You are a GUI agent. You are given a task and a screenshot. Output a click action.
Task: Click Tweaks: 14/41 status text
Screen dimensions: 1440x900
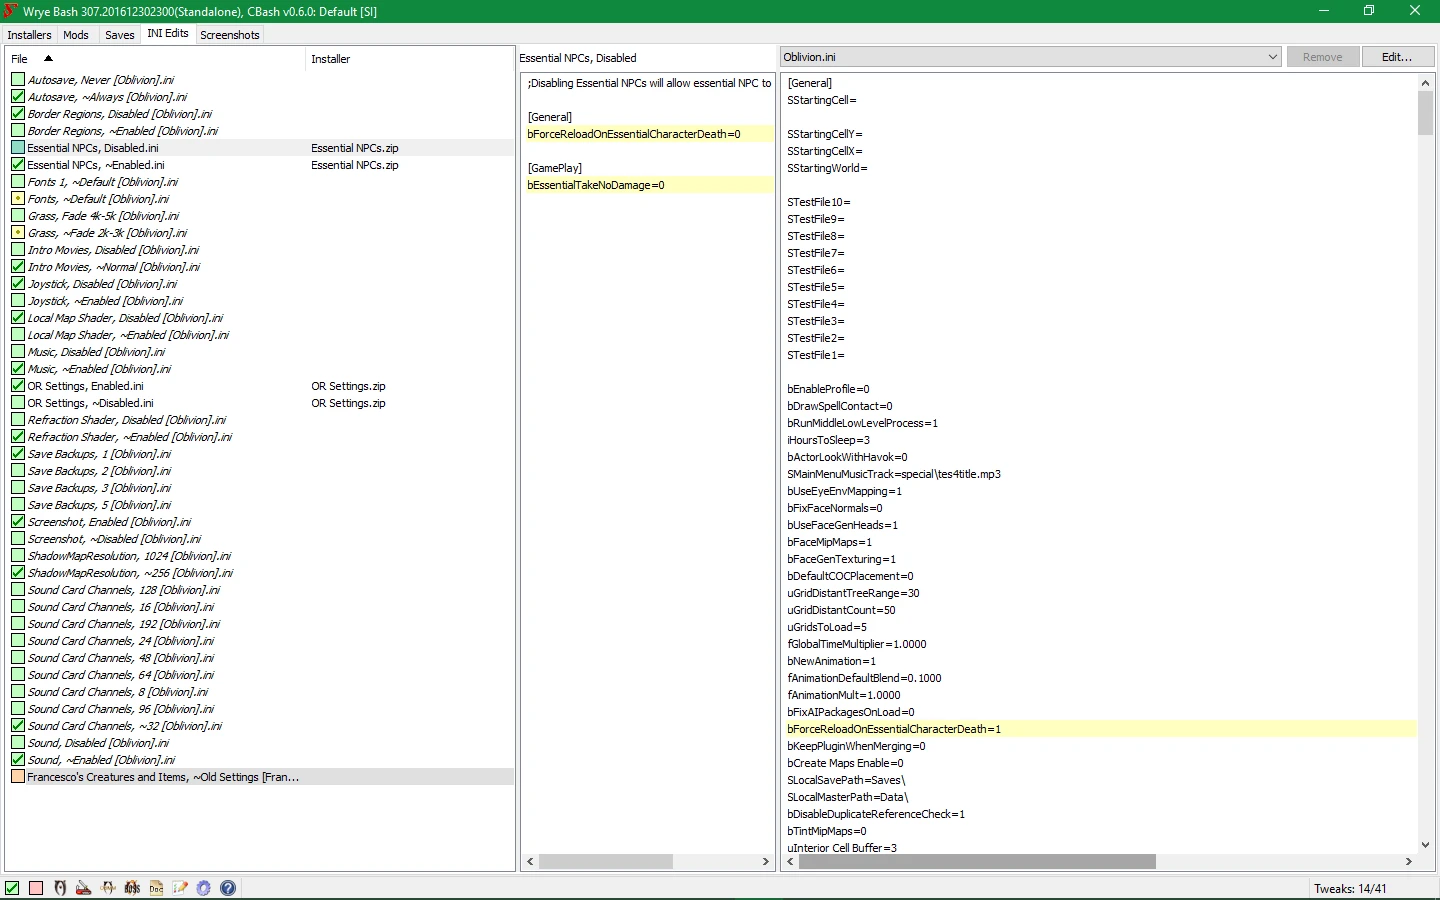(x=1350, y=888)
